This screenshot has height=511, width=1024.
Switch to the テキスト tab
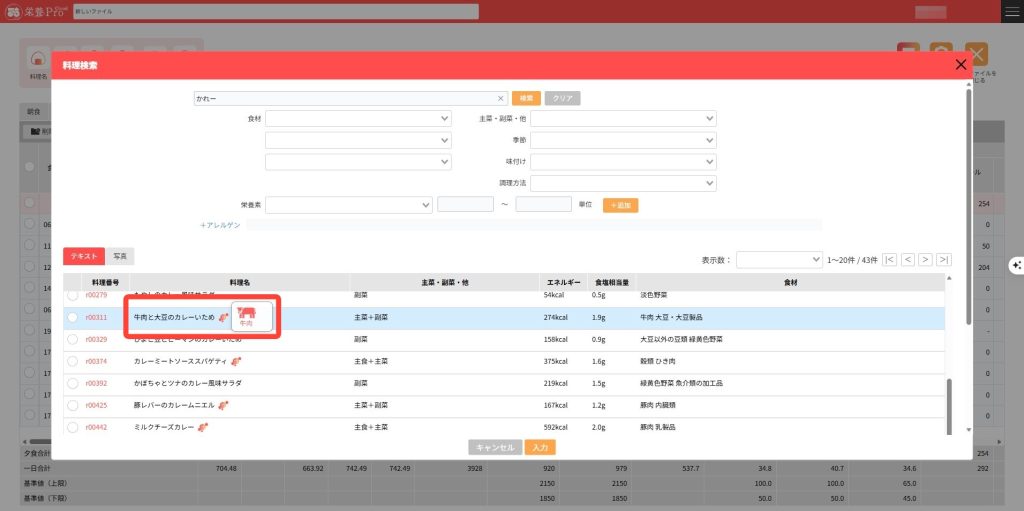point(83,256)
